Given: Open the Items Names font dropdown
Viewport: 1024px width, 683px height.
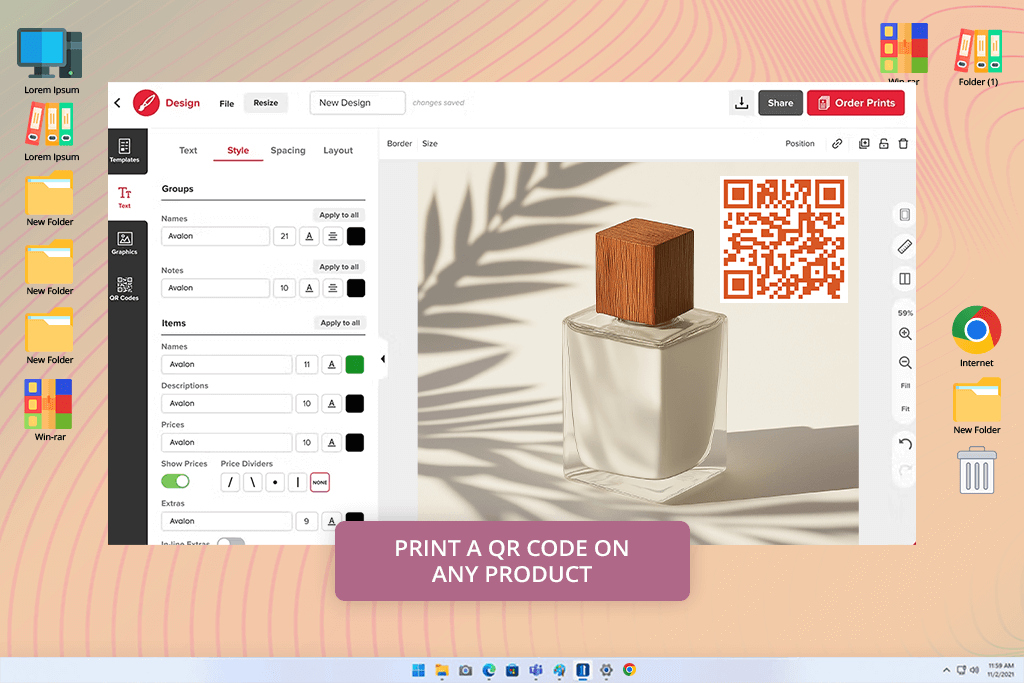Looking at the screenshot, I should click(227, 364).
